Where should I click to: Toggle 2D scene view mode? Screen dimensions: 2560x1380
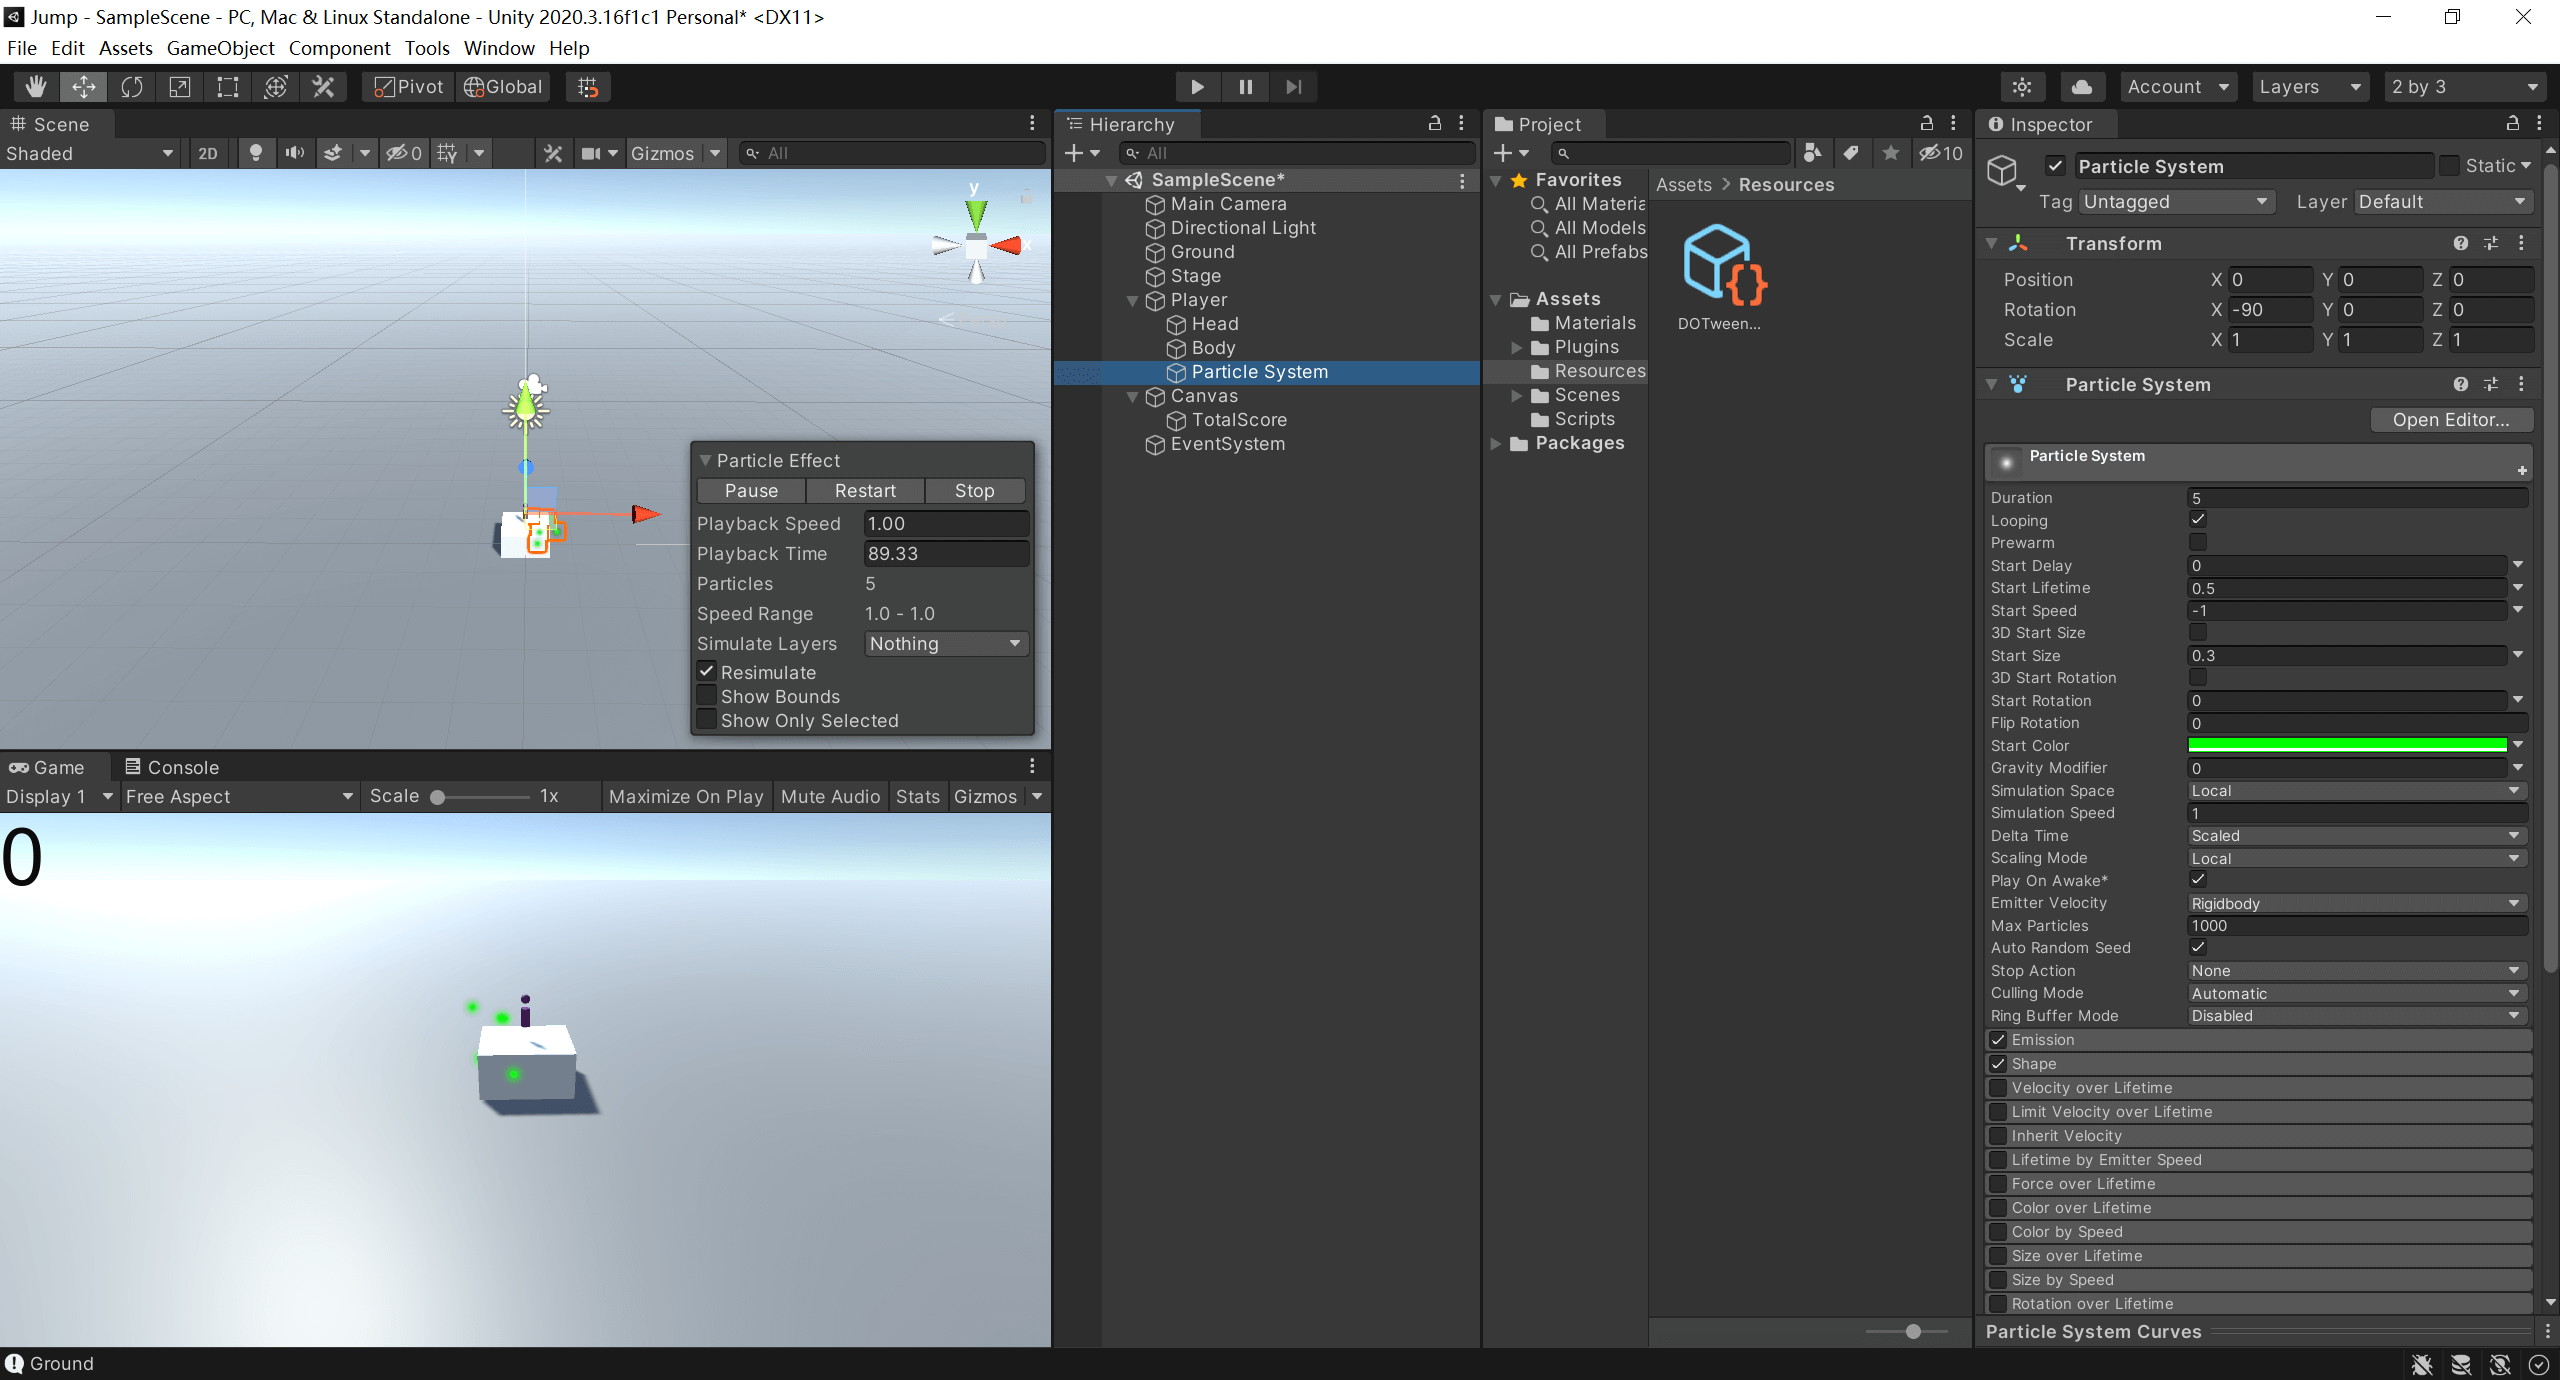(x=207, y=153)
